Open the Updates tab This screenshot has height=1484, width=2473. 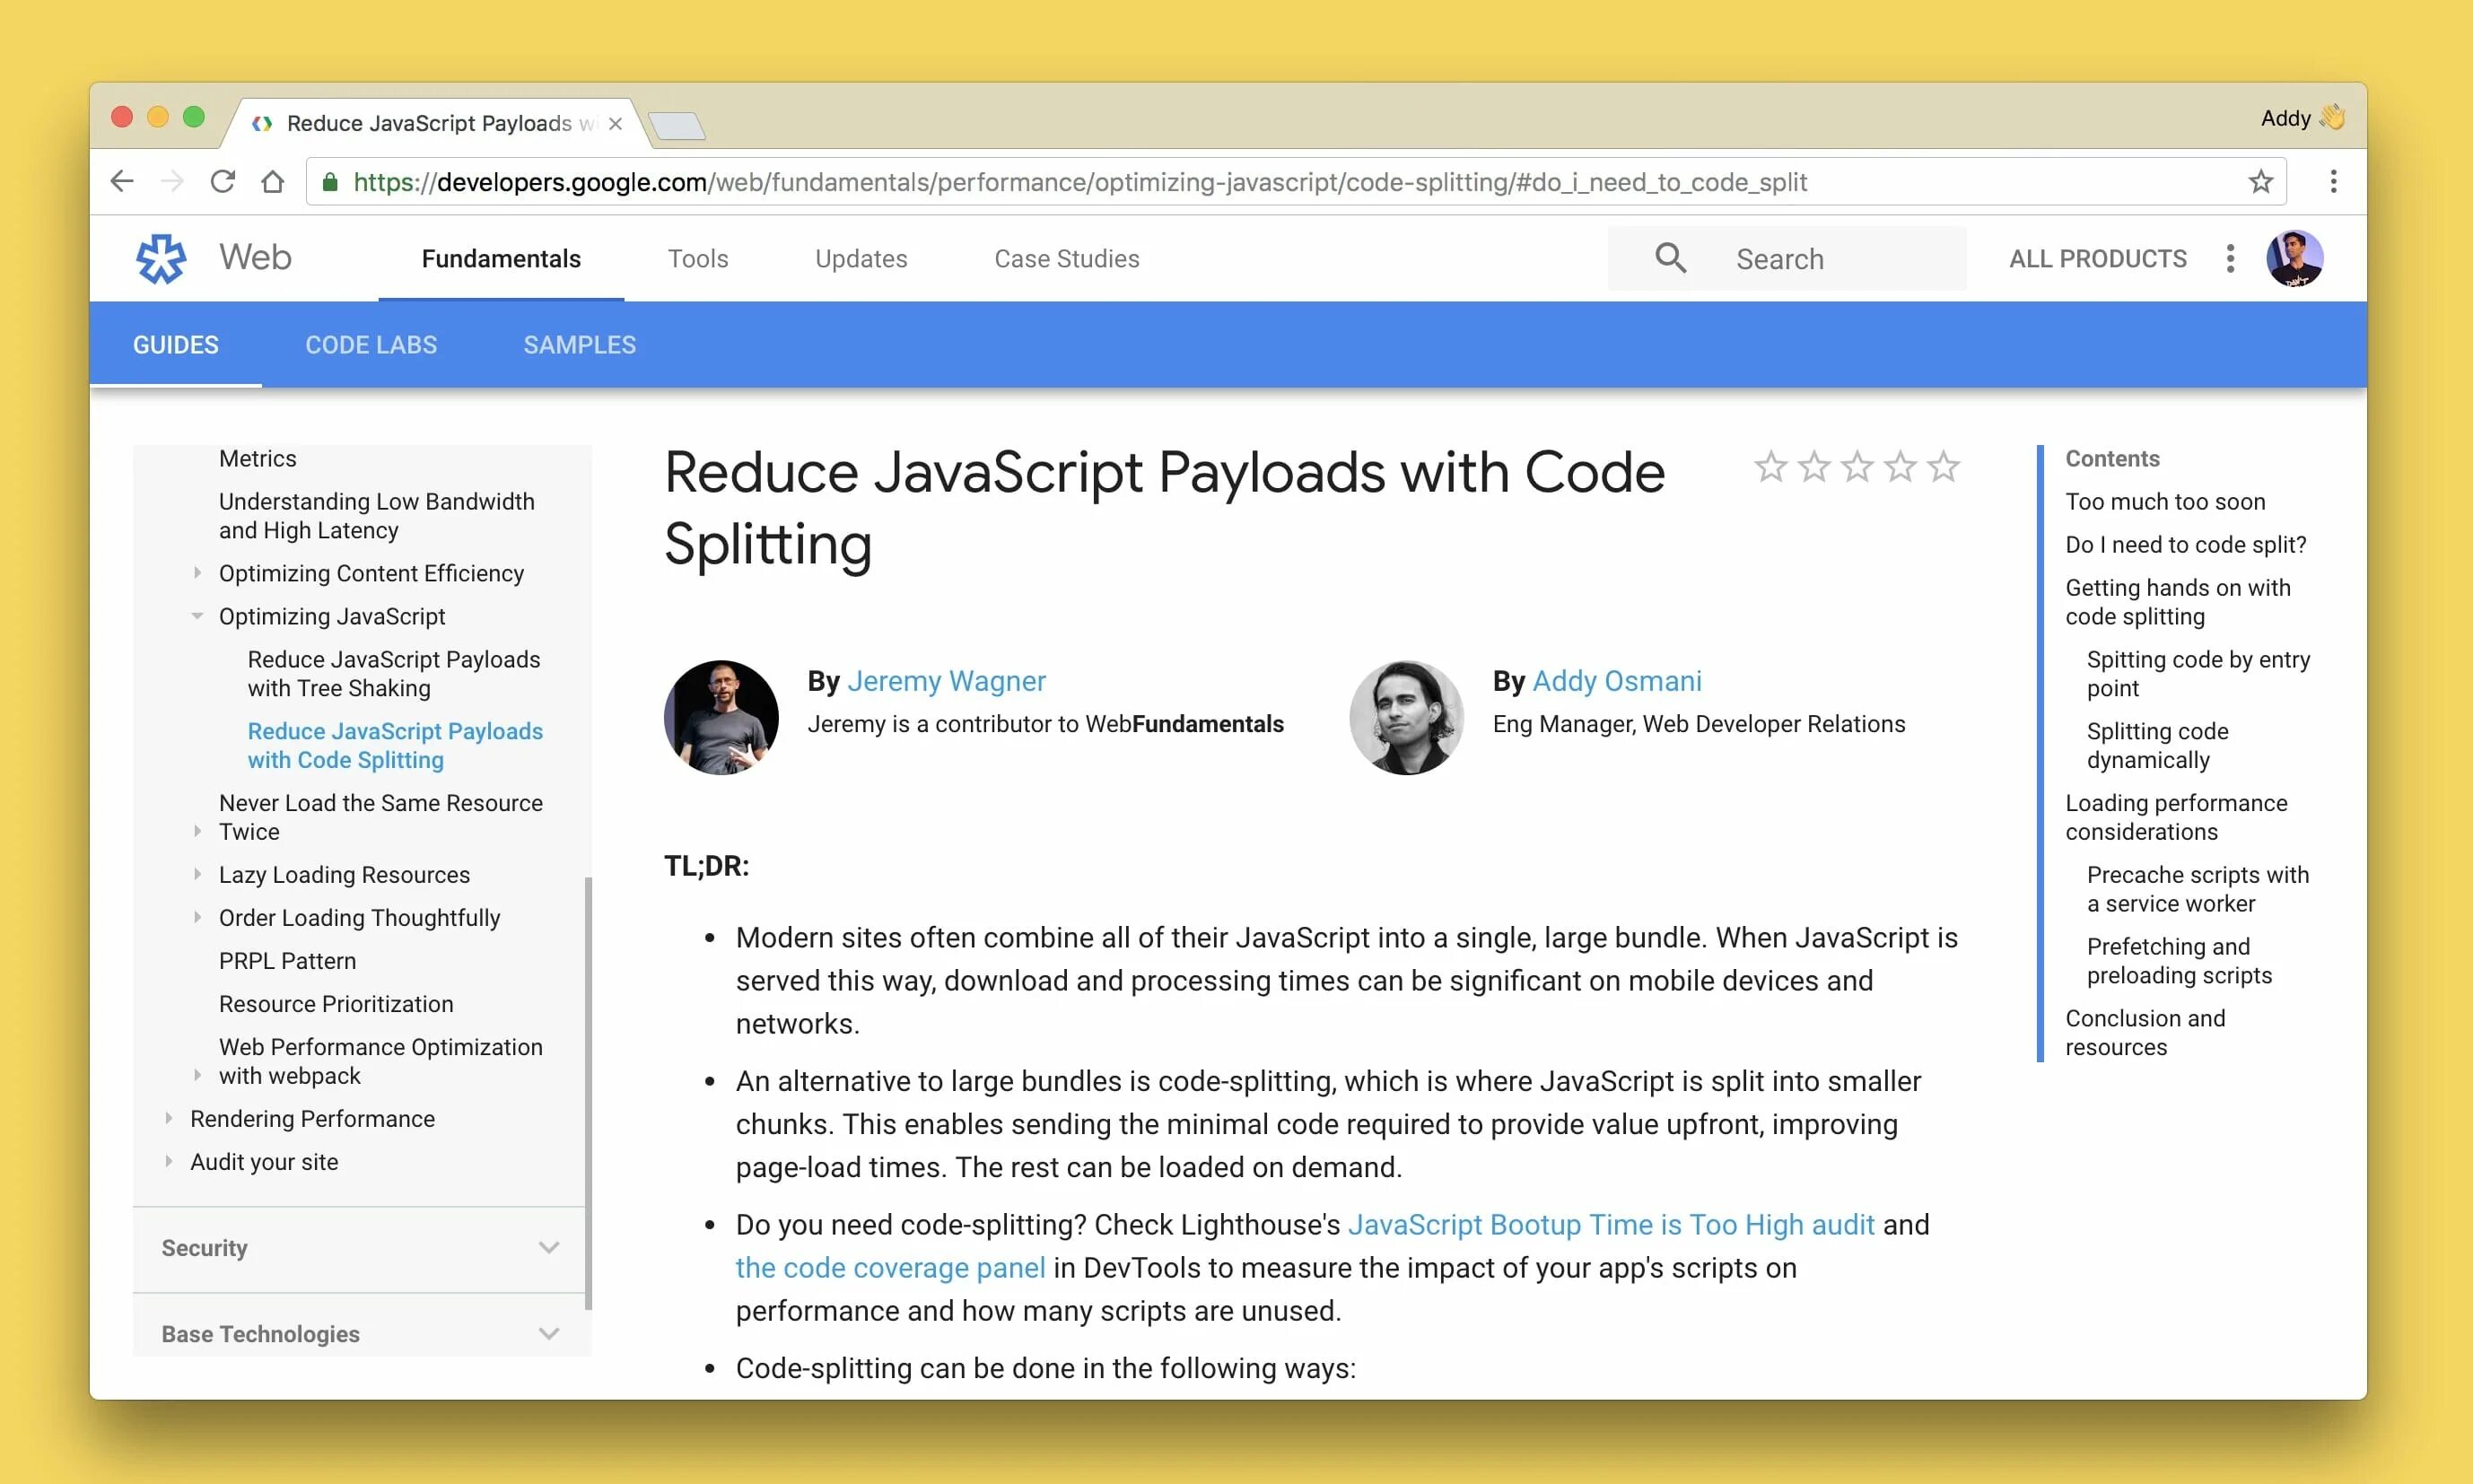pos(861,258)
